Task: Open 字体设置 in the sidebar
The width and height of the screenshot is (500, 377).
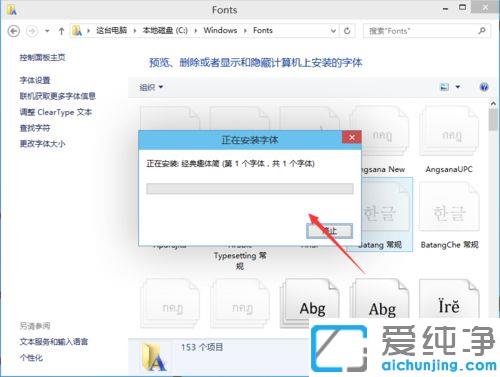Action: pos(35,80)
